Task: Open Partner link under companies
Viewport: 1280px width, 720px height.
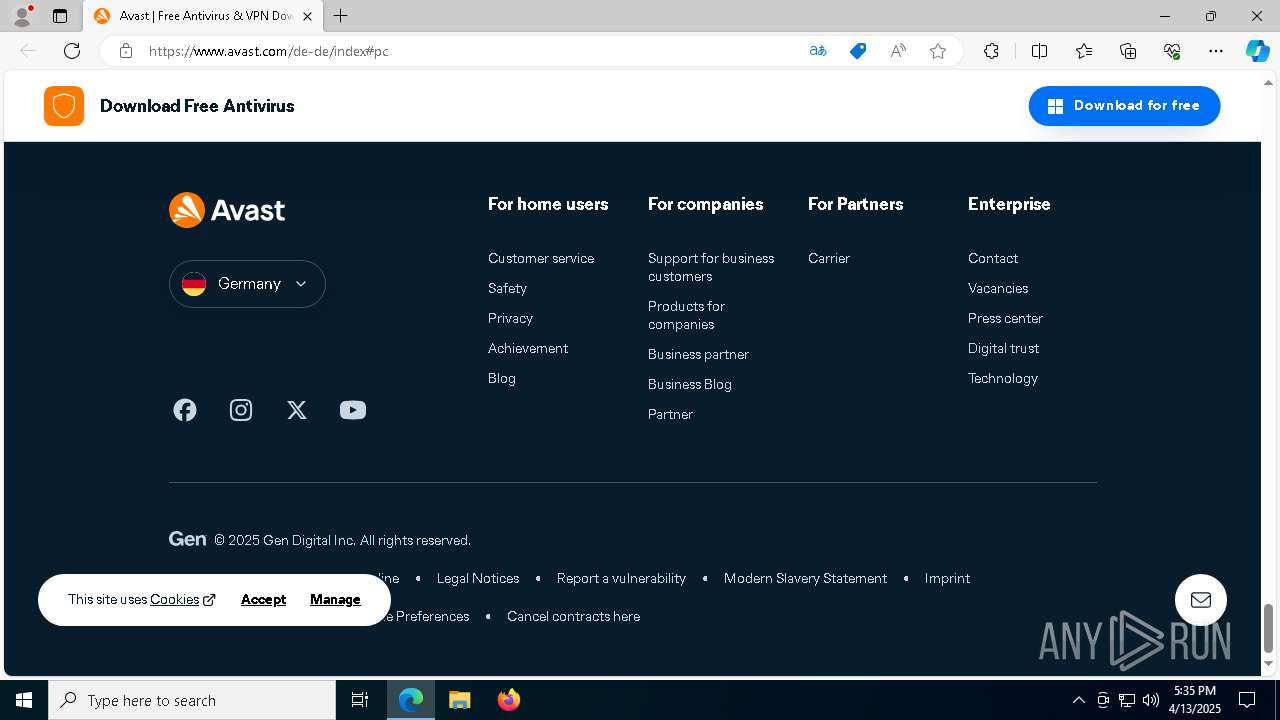Action: click(x=670, y=414)
